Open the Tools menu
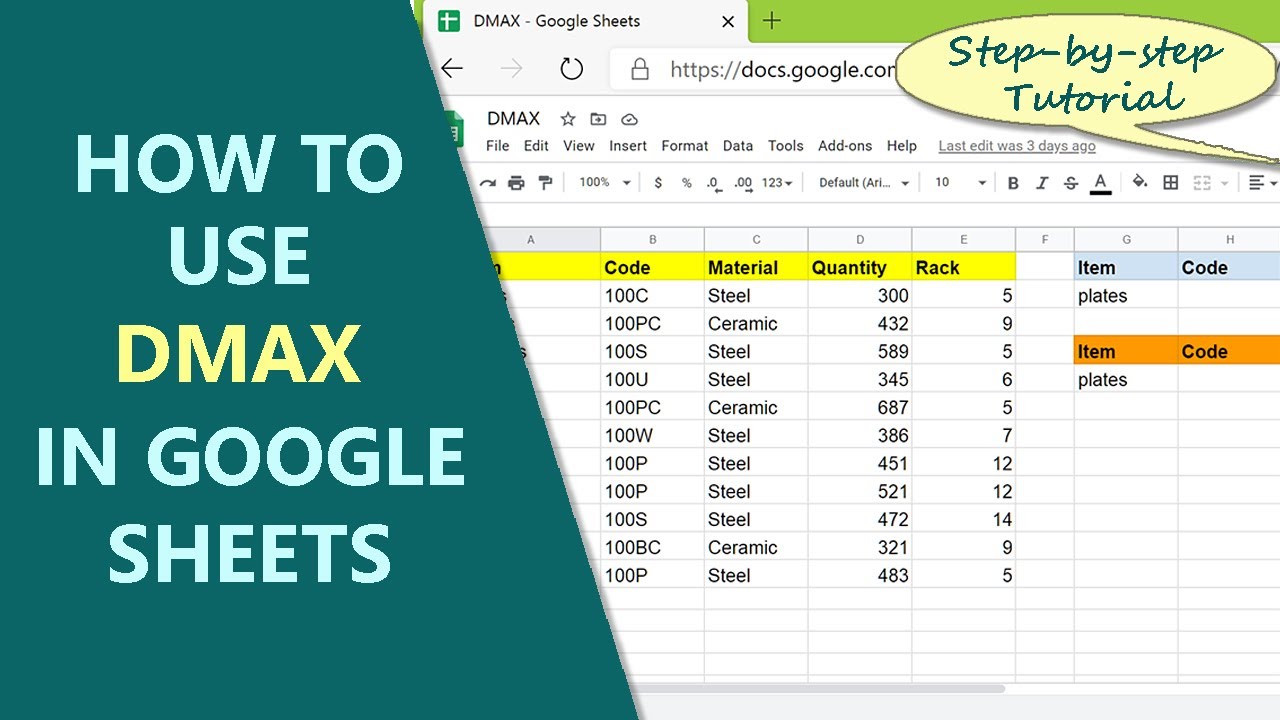Image resolution: width=1280 pixels, height=720 pixels. pyautogui.click(x=786, y=146)
